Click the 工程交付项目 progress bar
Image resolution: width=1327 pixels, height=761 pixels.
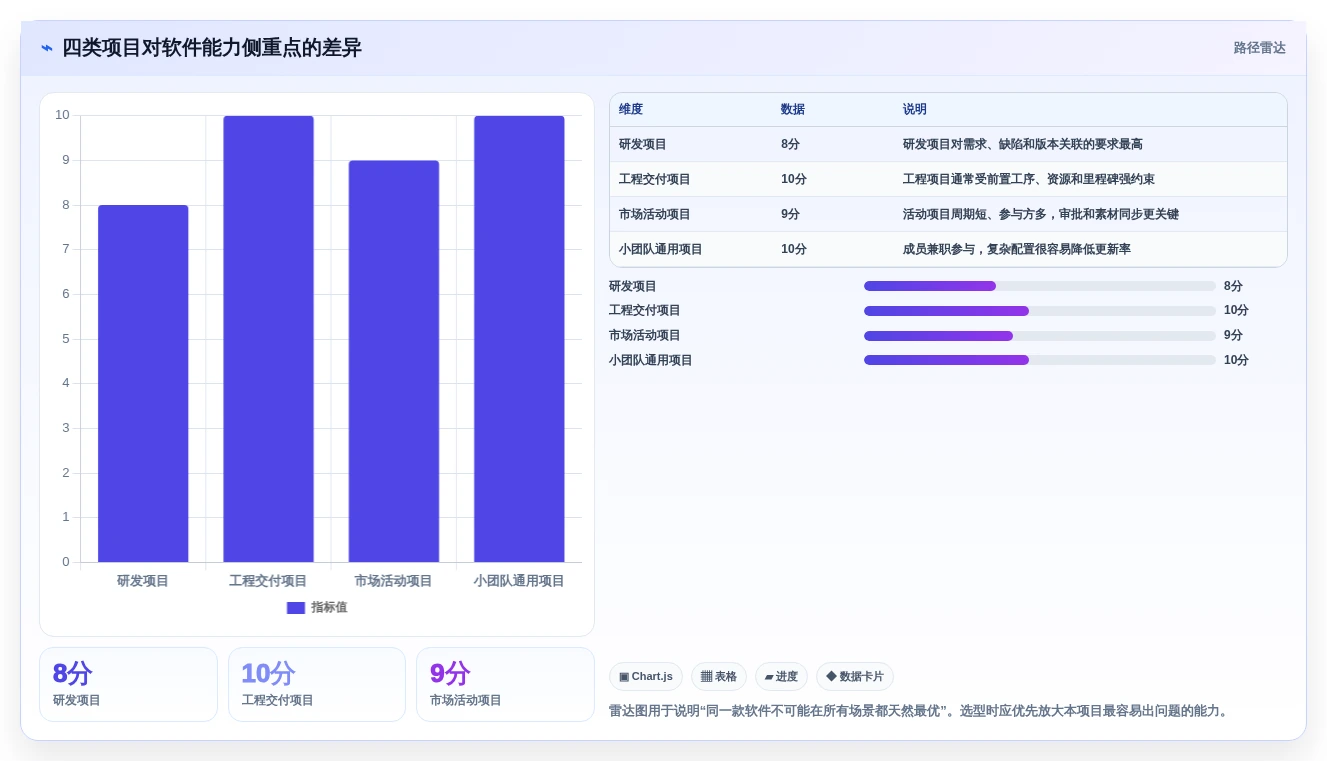tap(1040, 311)
